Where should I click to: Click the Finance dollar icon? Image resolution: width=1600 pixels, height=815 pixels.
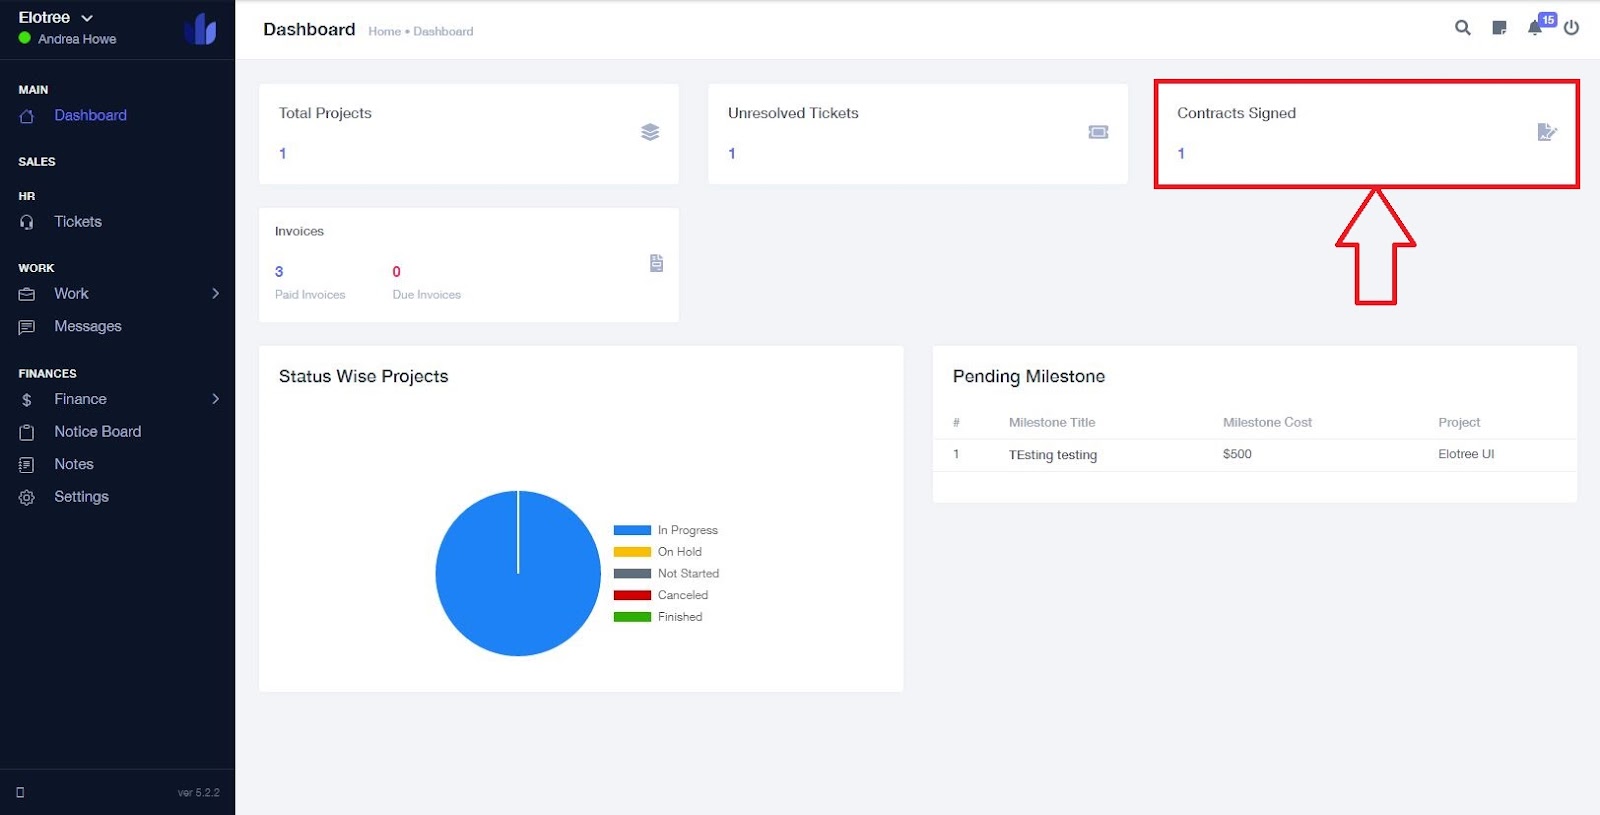pyautogui.click(x=27, y=400)
